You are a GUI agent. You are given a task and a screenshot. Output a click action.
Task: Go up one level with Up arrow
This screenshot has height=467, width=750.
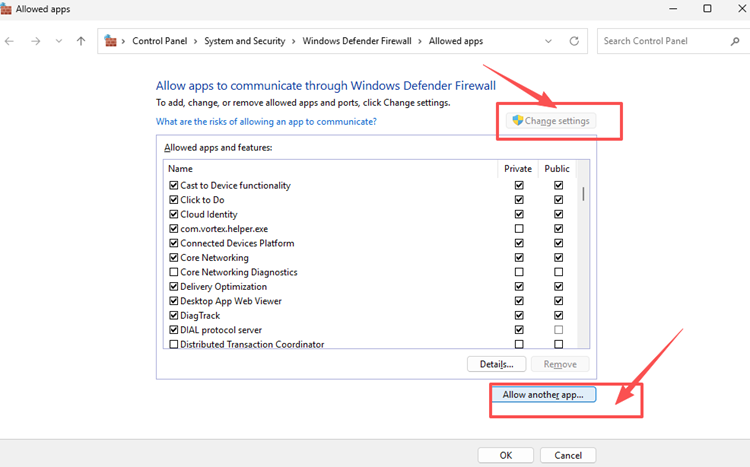click(81, 41)
